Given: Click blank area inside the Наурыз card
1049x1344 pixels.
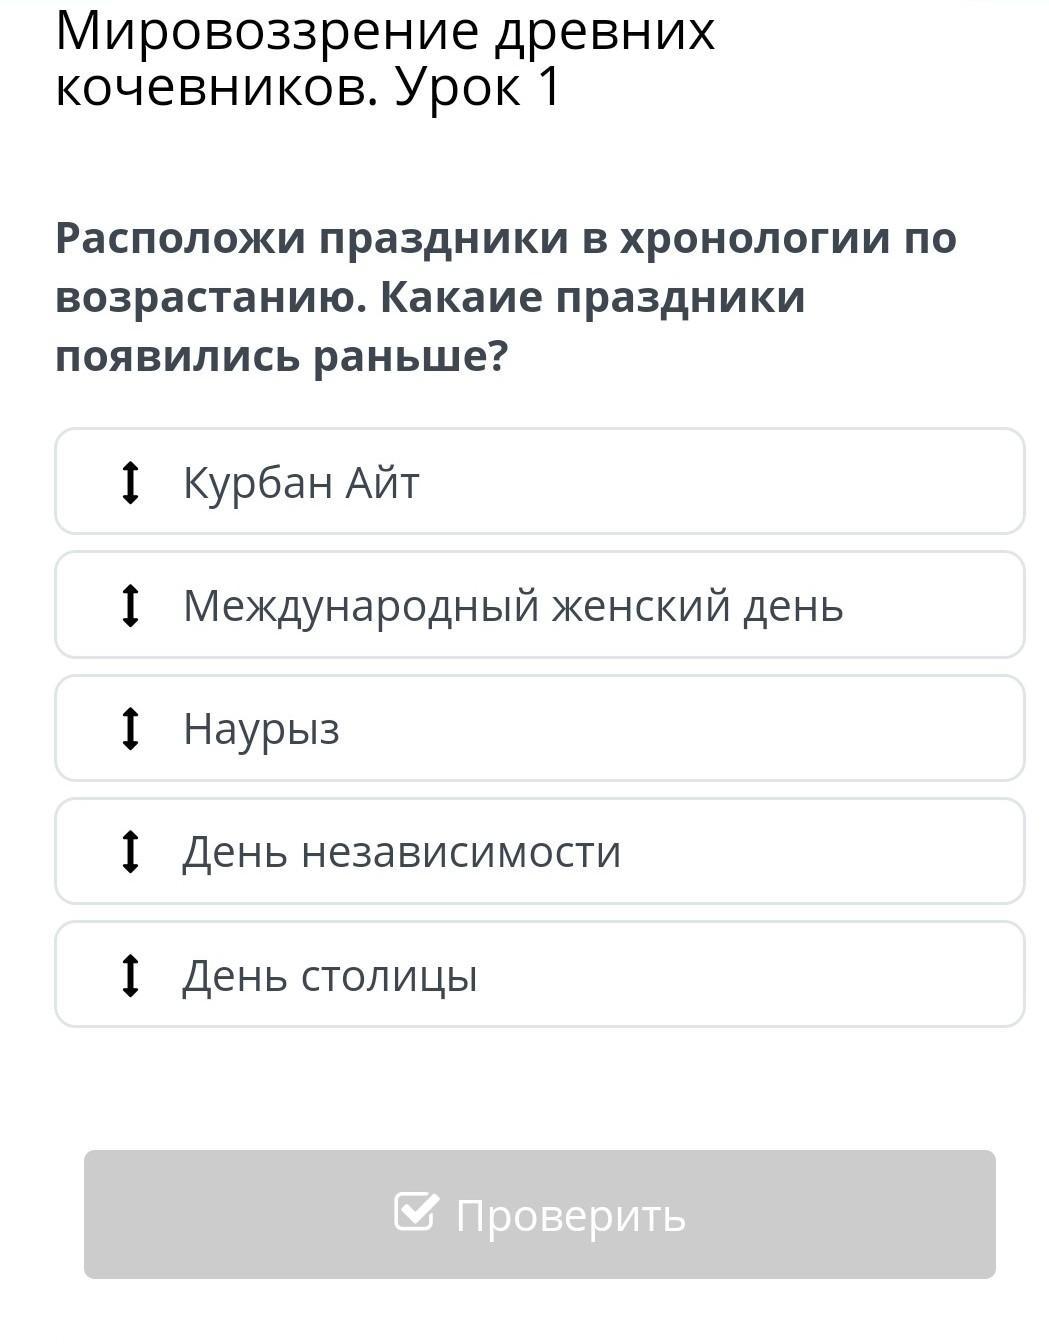Looking at the screenshot, I should 680,729.
